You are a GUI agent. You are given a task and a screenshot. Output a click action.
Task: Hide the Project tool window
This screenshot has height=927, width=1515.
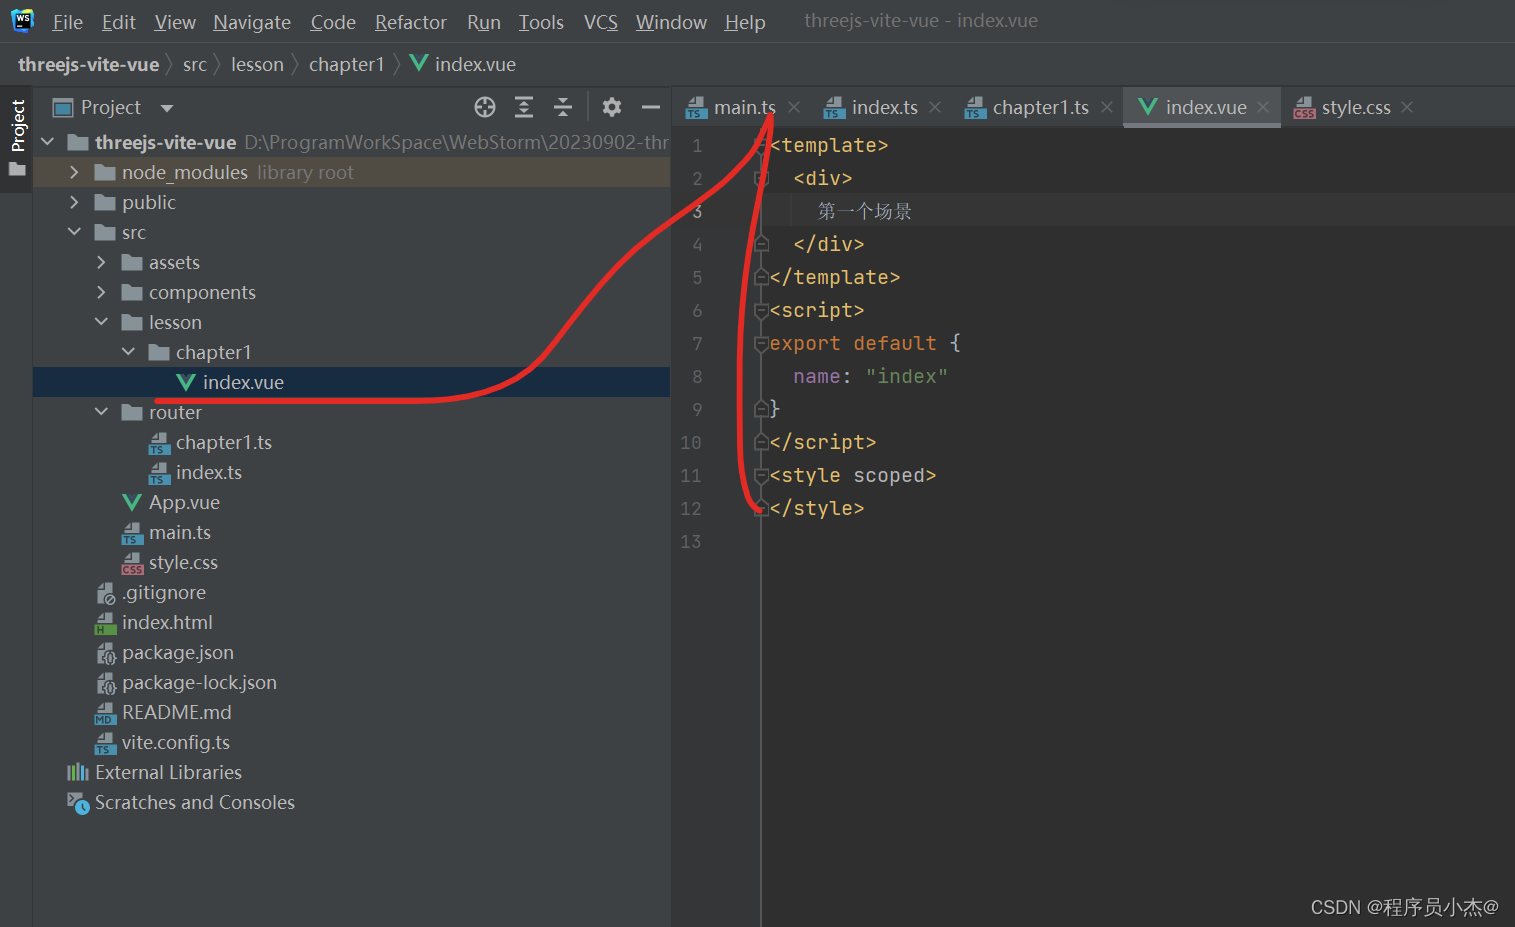click(x=651, y=107)
